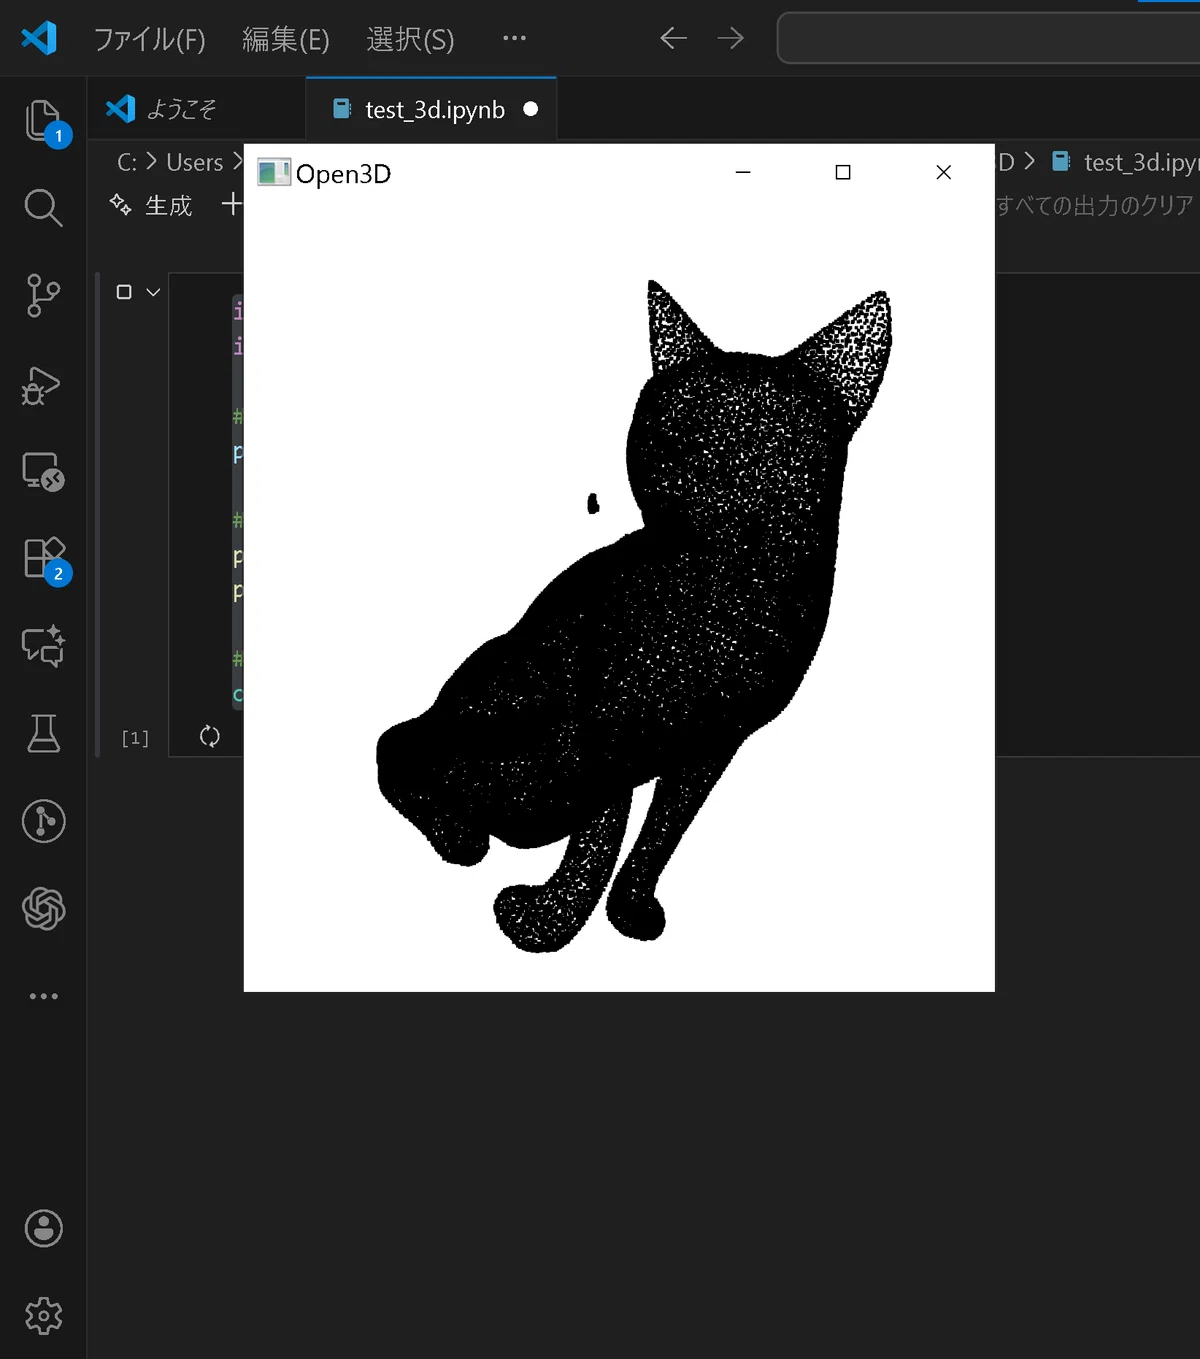
Task: Open the Extensions view icon
Action: coord(43,558)
